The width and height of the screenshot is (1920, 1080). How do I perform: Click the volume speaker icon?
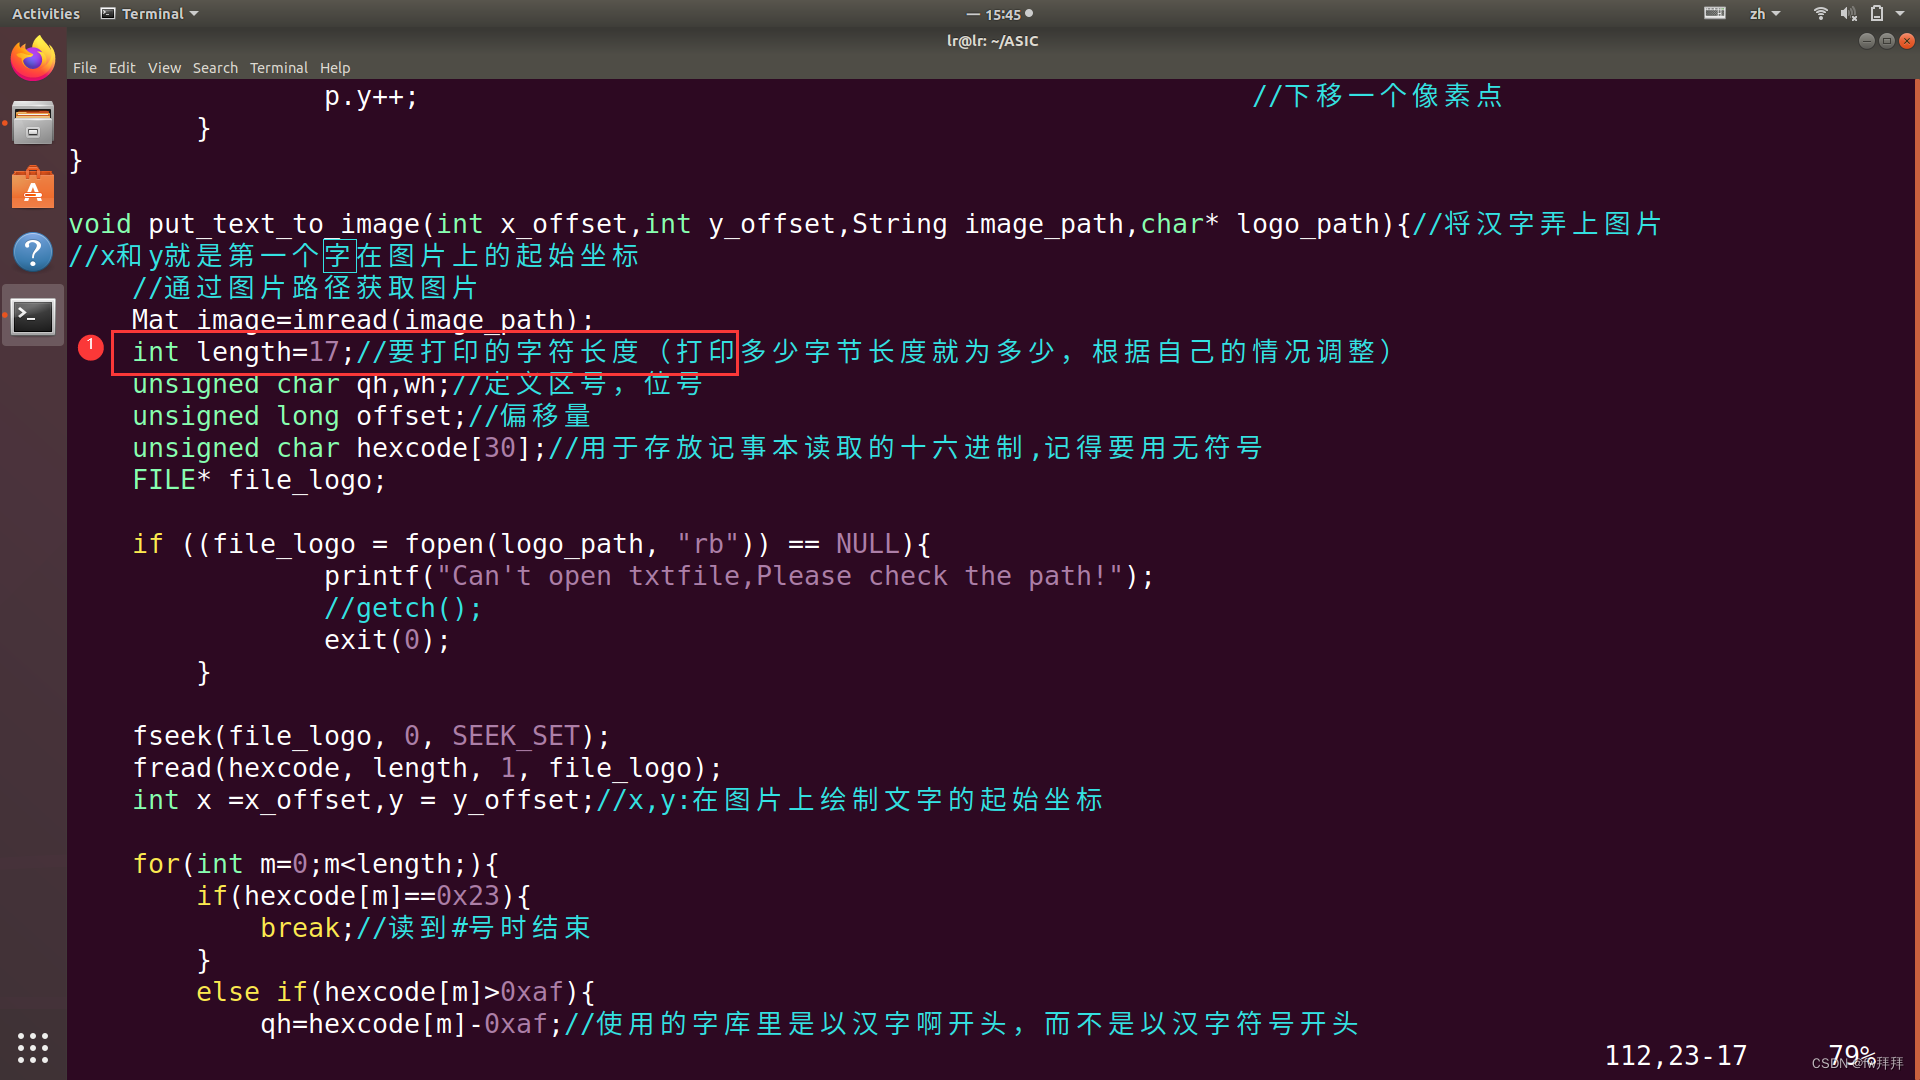(1848, 14)
